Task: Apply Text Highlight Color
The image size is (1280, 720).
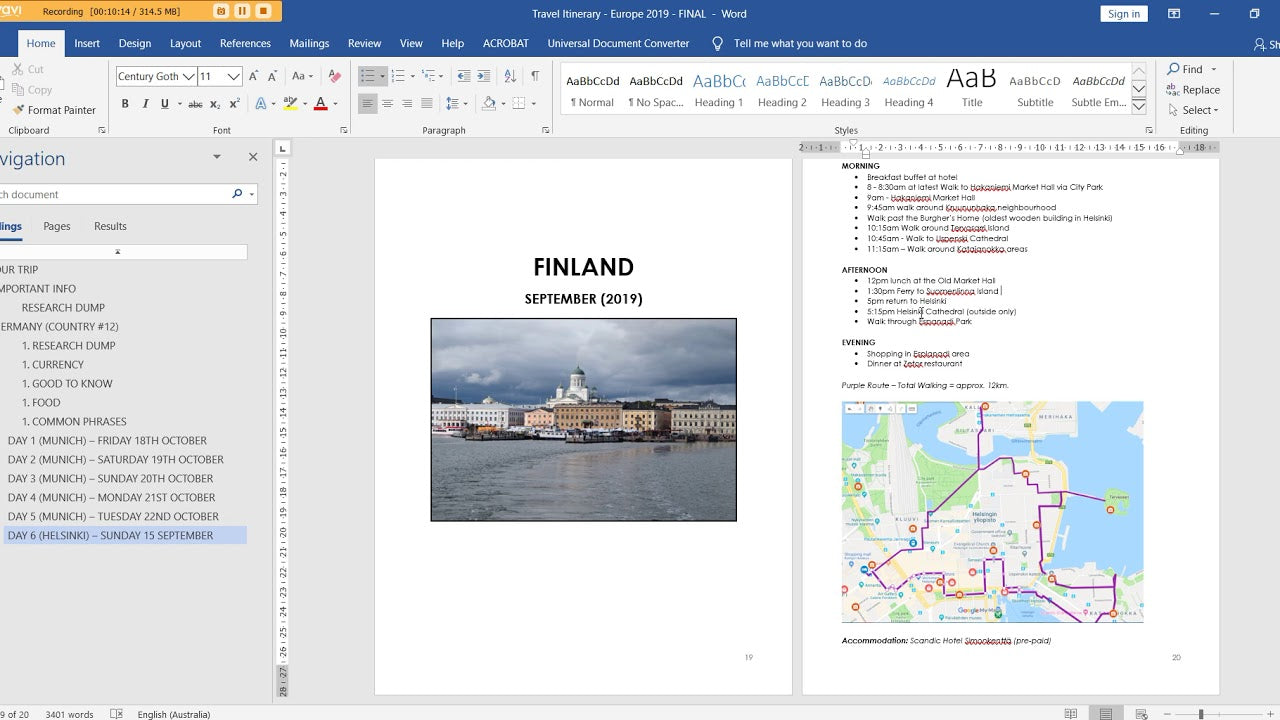Action: [x=290, y=104]
